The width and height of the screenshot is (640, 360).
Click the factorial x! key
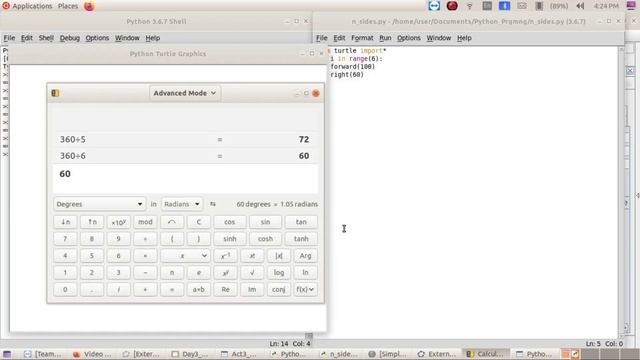tap(252, 256)
